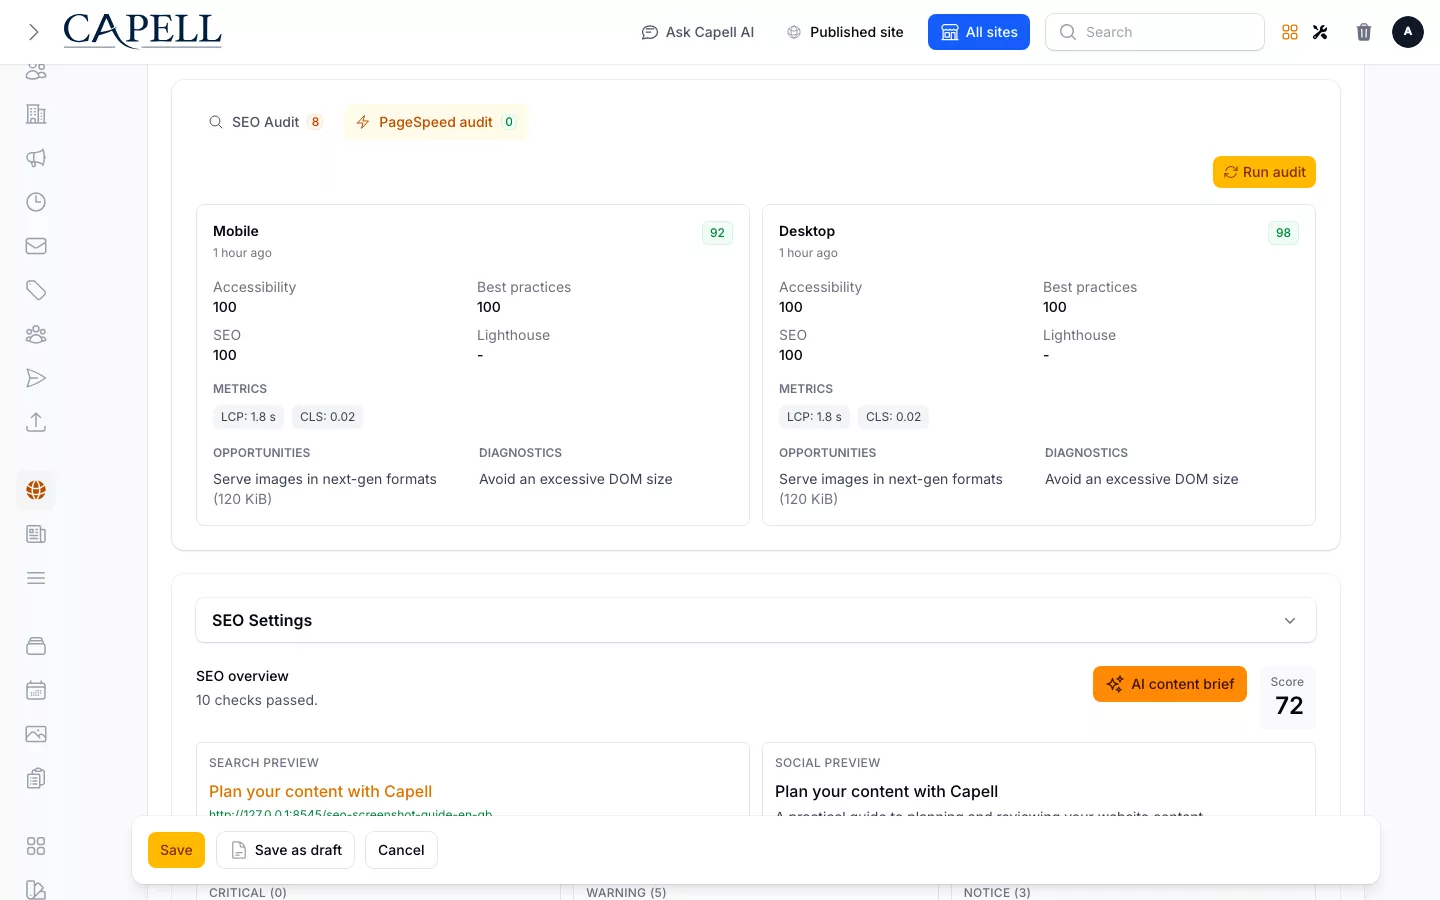Open the envelope mail icon in the sidebar

(36, 246)
